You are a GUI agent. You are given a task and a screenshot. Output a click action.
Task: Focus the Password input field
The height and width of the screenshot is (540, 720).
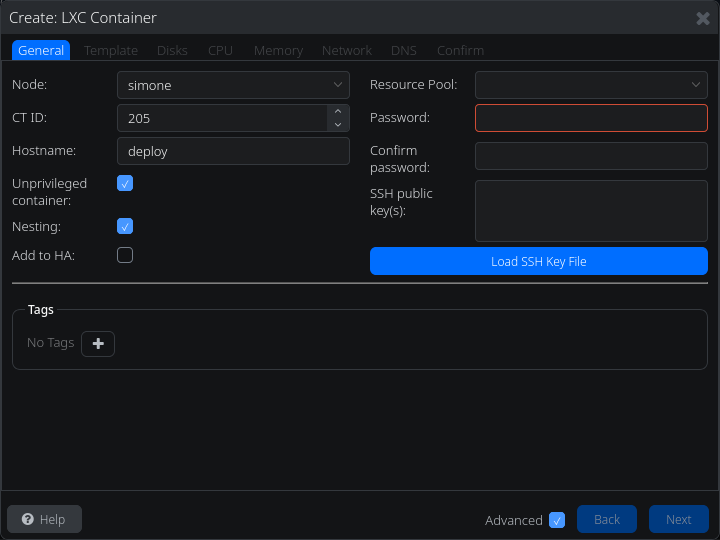(591, 118)
